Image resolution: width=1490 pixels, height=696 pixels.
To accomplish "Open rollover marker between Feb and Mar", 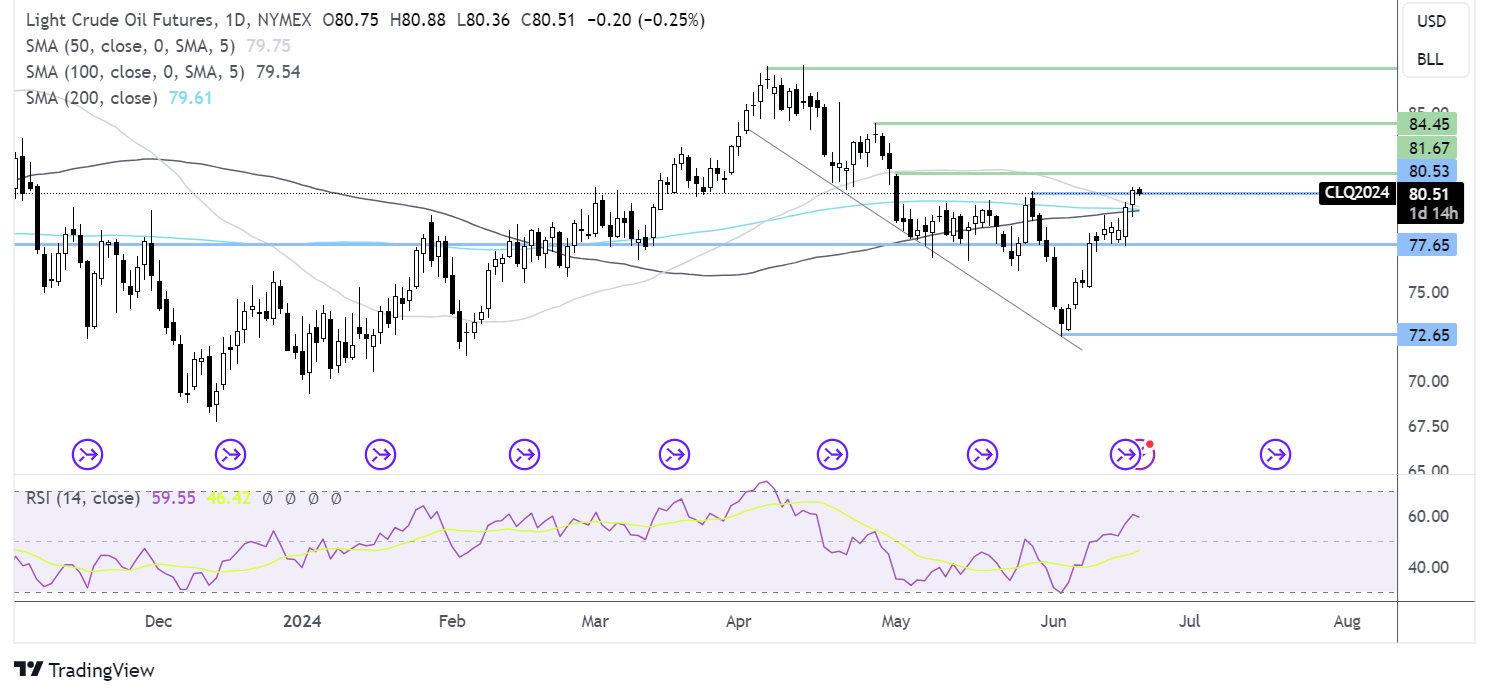I will pos(524,455).
